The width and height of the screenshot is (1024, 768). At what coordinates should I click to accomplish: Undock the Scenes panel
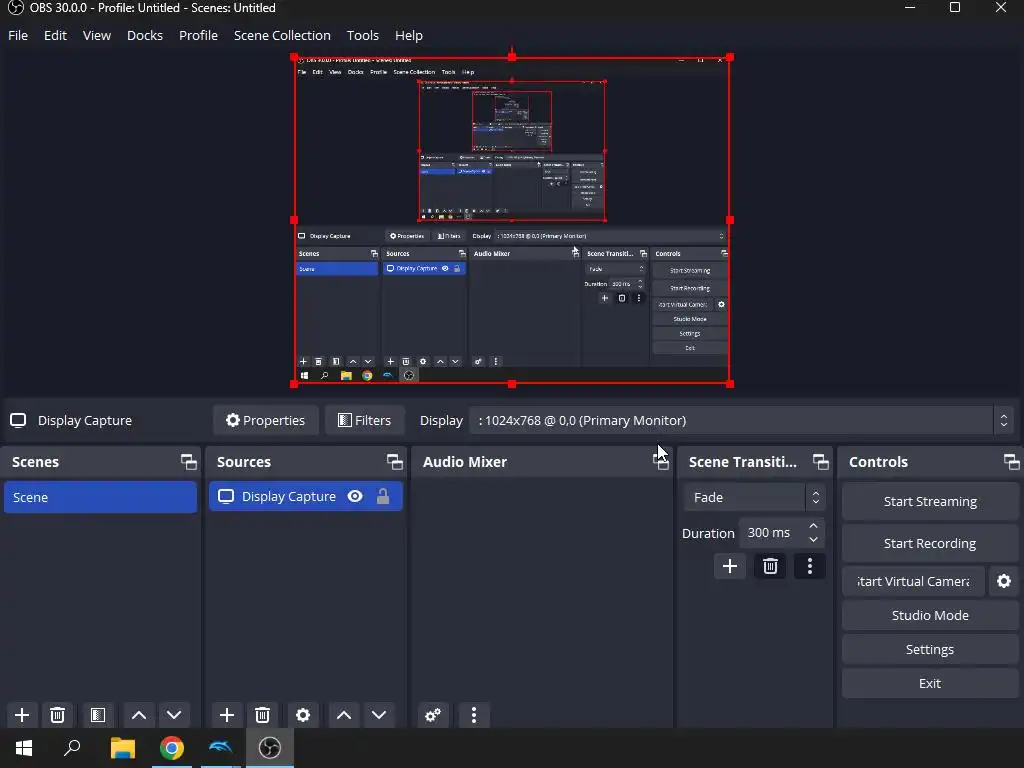point(189,462)
